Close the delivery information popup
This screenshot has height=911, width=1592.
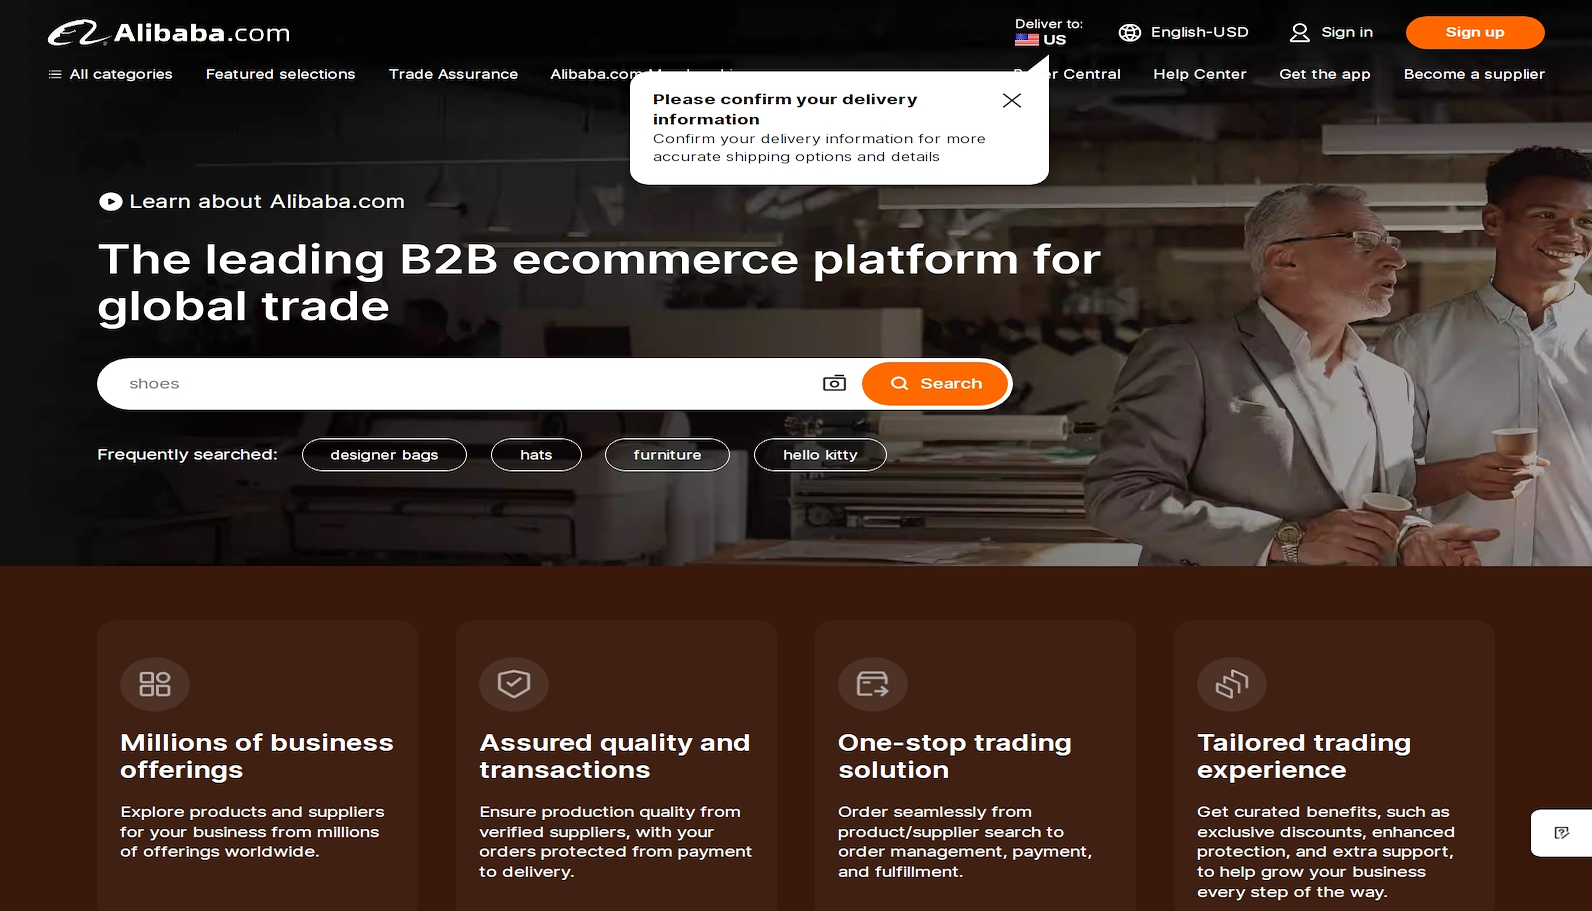click(1011, 100)
